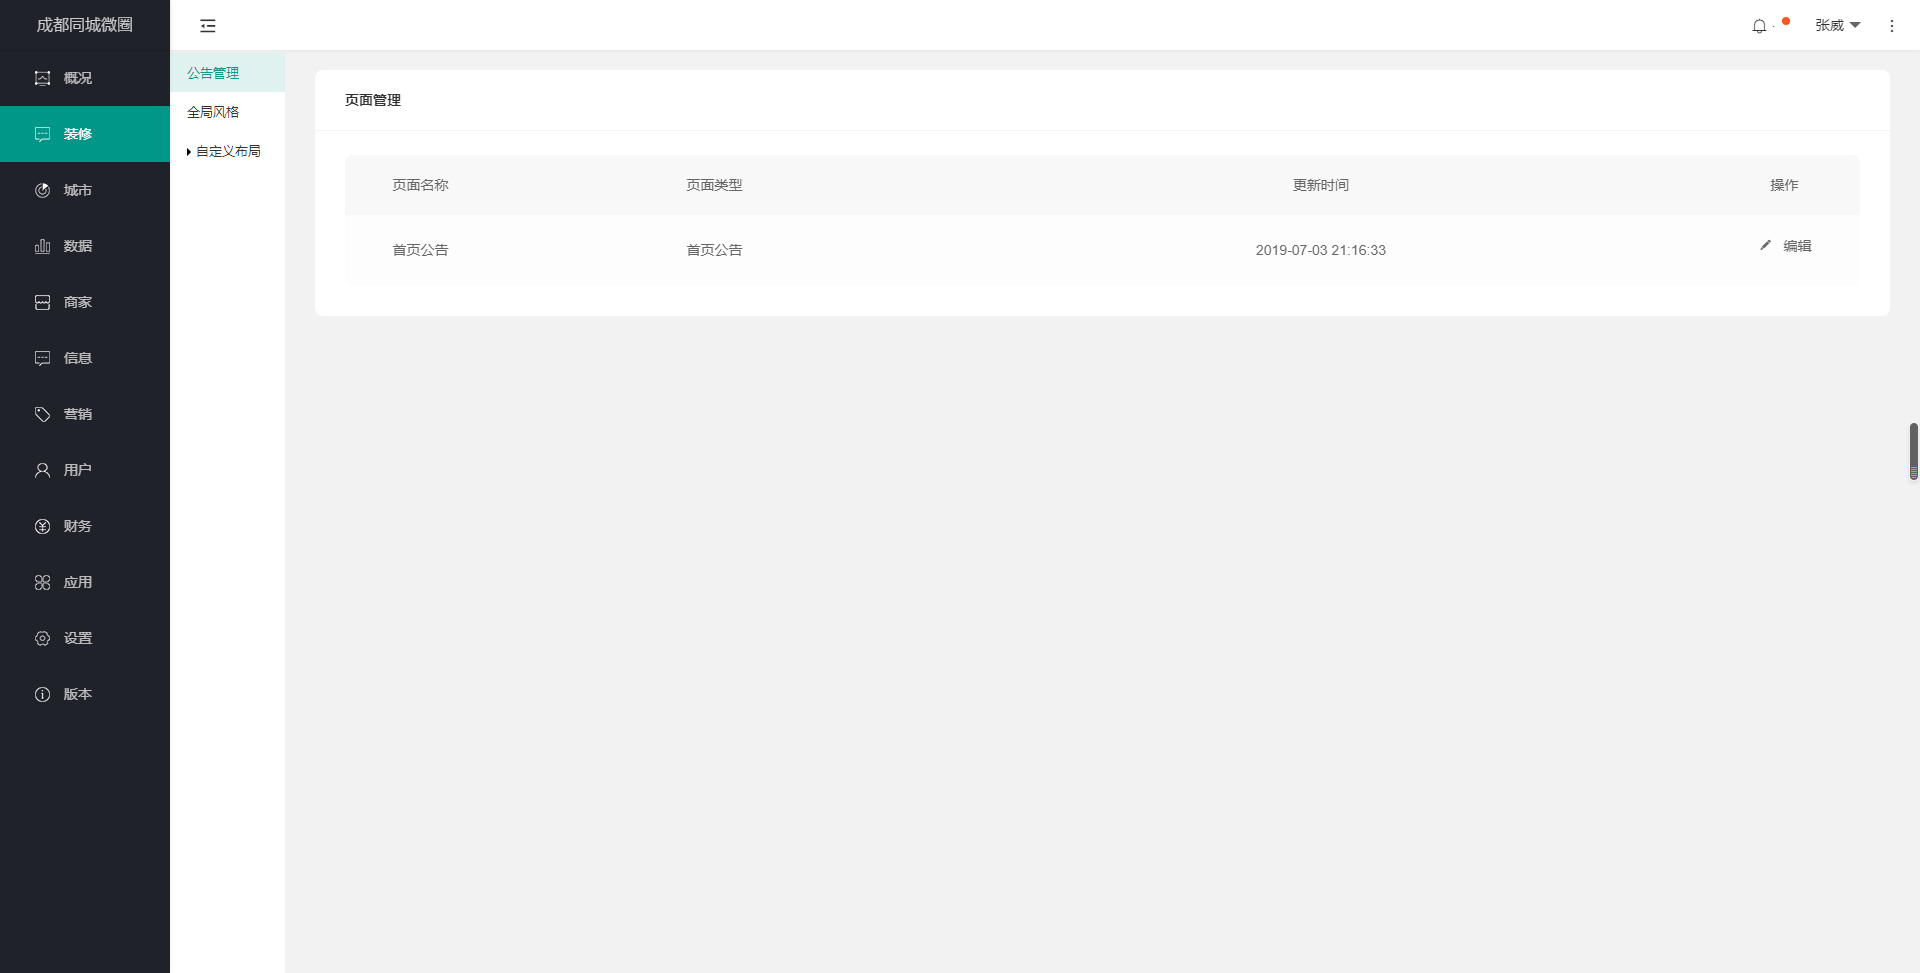Toggle the sidebar collapse hamburger icon
The width and height of the screenshot is (1920, 973).
click(x=208, y=26)
